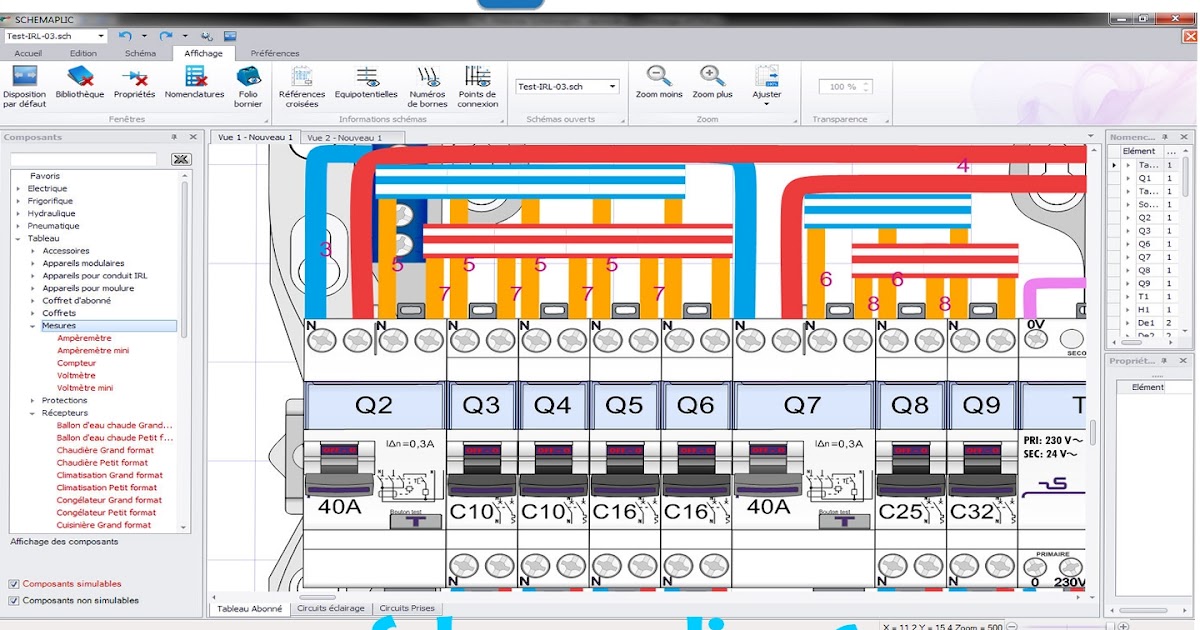Screen dimensions: 1200x630
Task: Collapse the Tableau tree branch
Action: coord(19,238)
